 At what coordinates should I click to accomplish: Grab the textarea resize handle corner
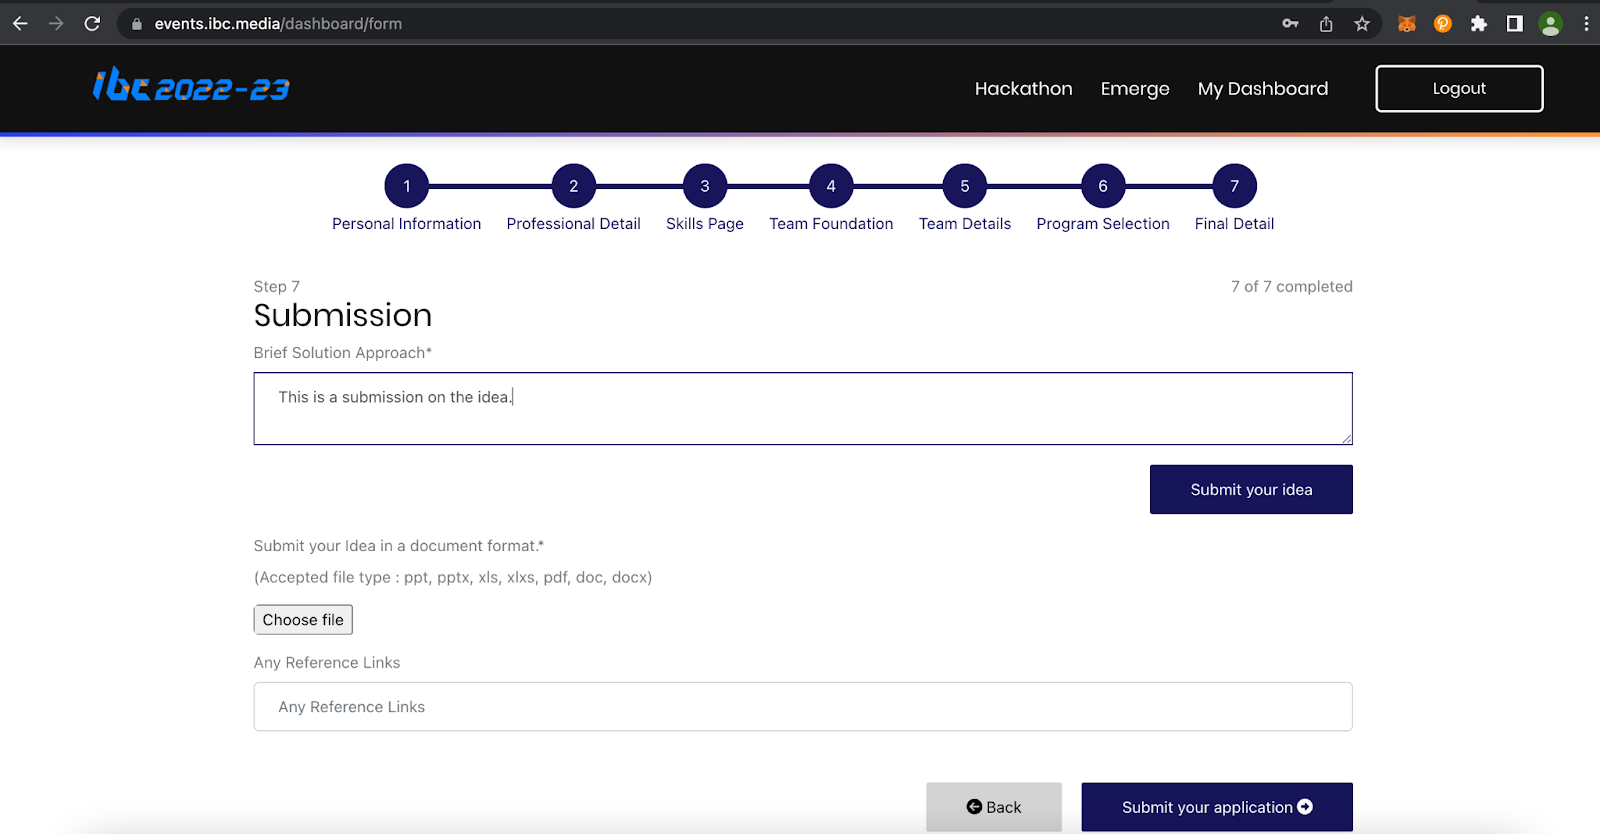(1346, 438)
